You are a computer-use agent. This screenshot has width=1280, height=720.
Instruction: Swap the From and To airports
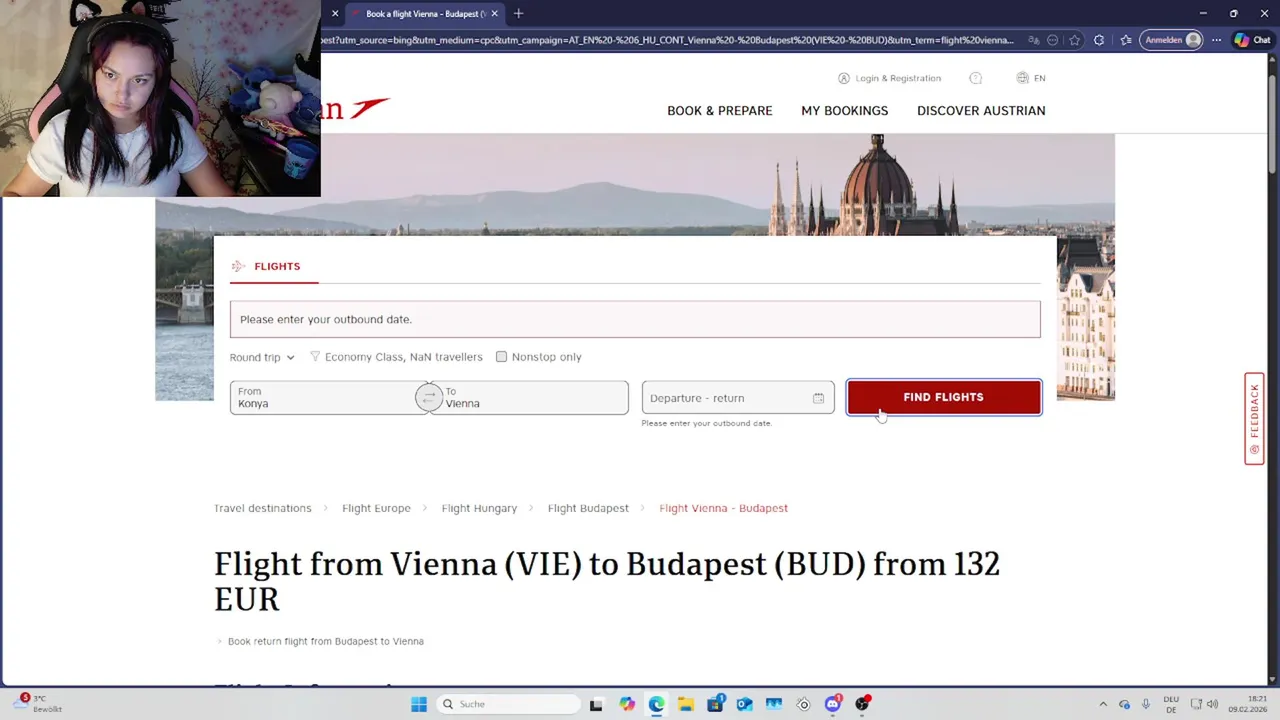tap(428, 397)
